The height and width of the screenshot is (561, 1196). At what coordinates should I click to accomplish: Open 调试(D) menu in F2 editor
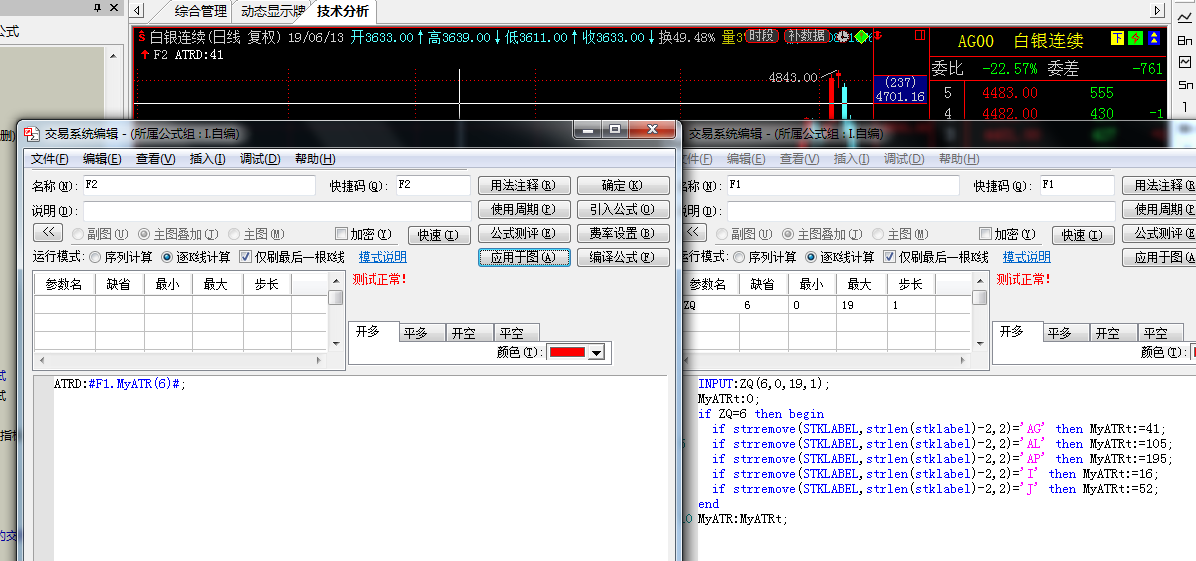(260, 159)
